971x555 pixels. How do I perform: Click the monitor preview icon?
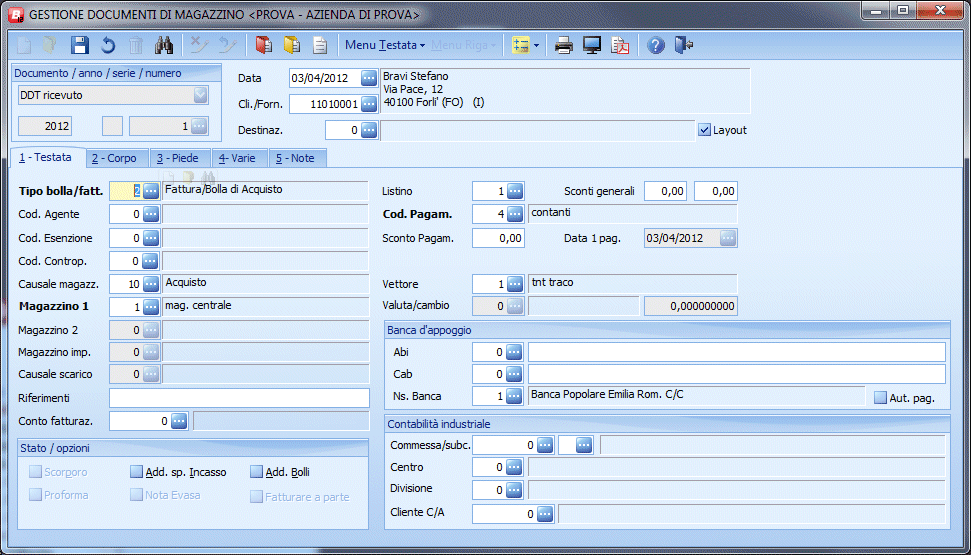592,45
